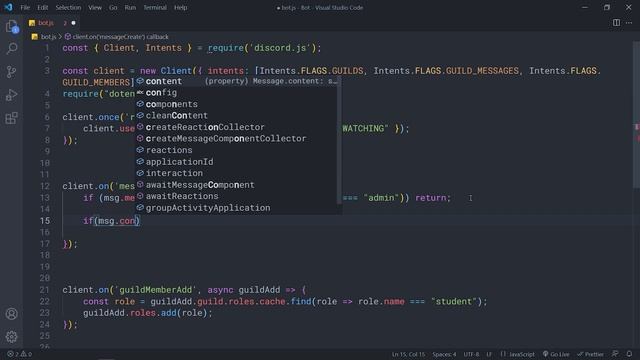Choose the 'awaitReactions' suggestion
The image size is (640, 360).
238,196
